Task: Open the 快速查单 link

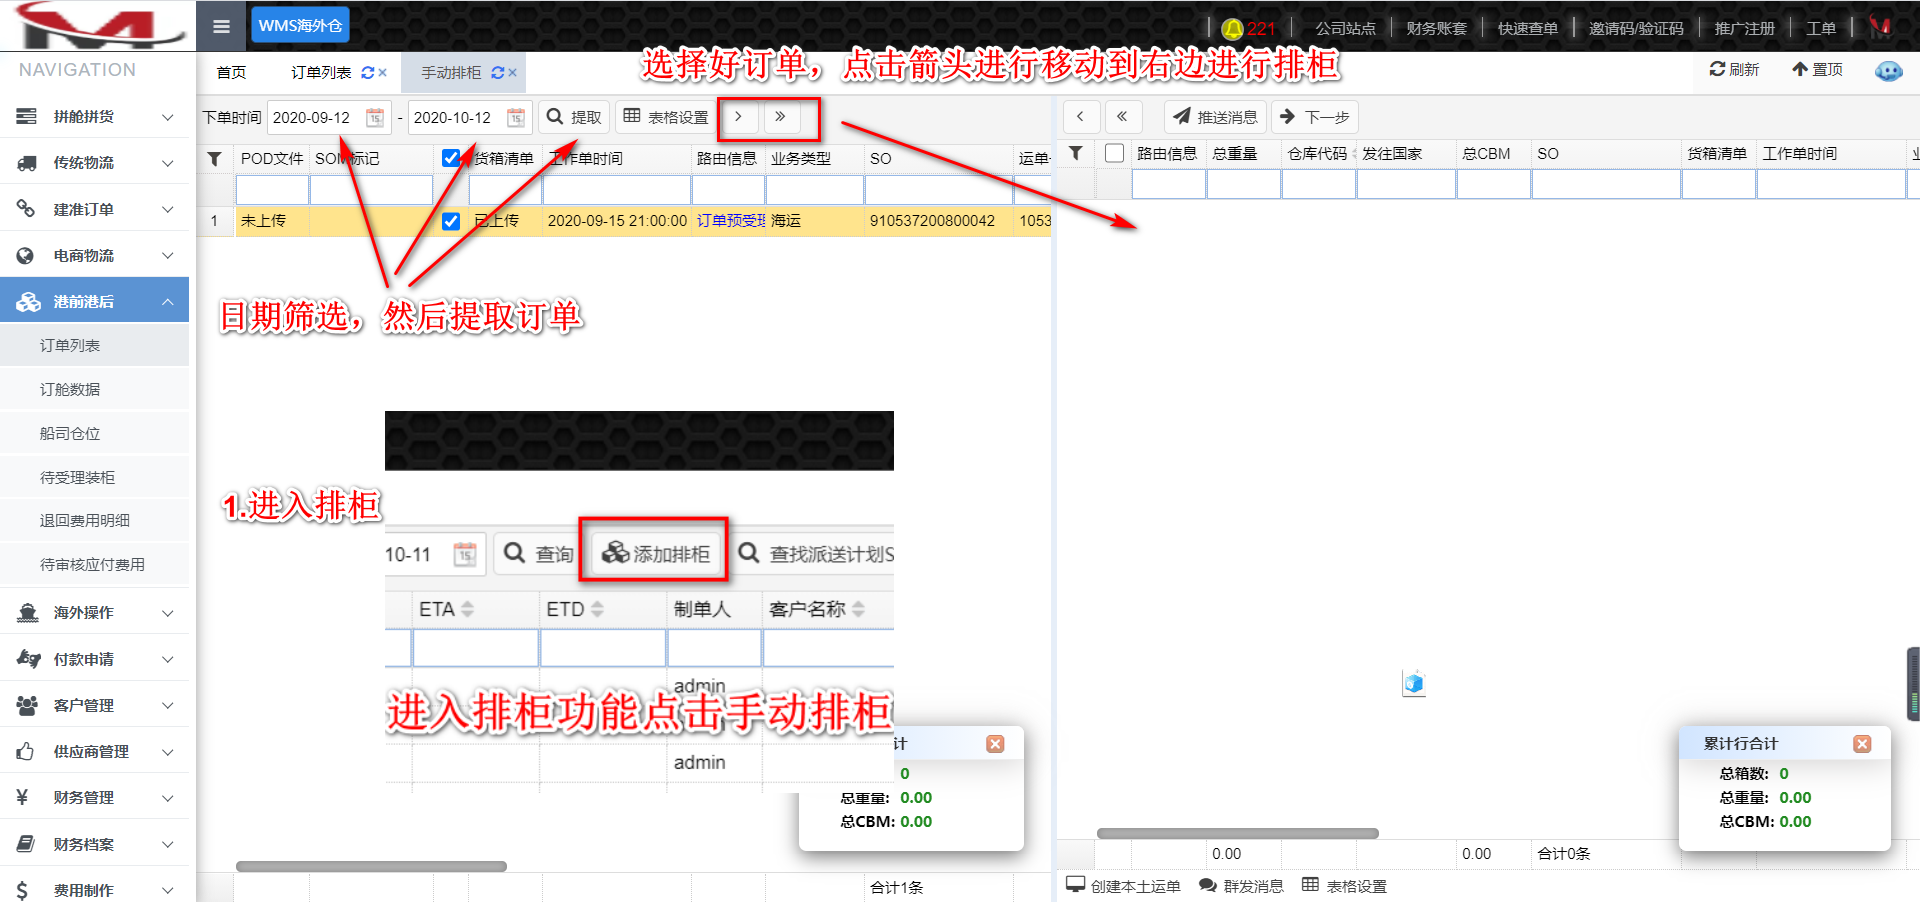Action: [1527, 29]
